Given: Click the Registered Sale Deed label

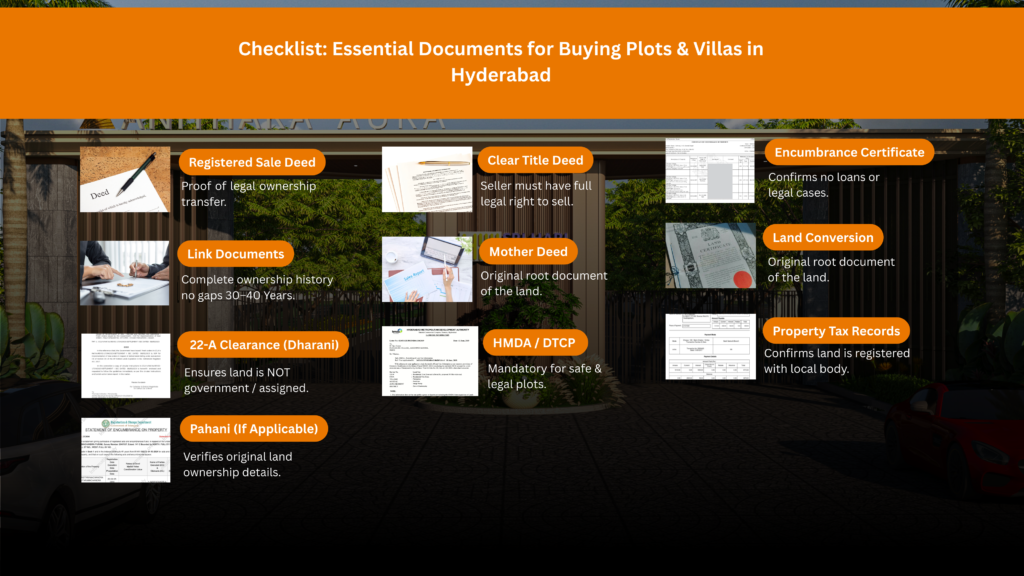Looking at the screenshot, I should (x=252, y=161).
